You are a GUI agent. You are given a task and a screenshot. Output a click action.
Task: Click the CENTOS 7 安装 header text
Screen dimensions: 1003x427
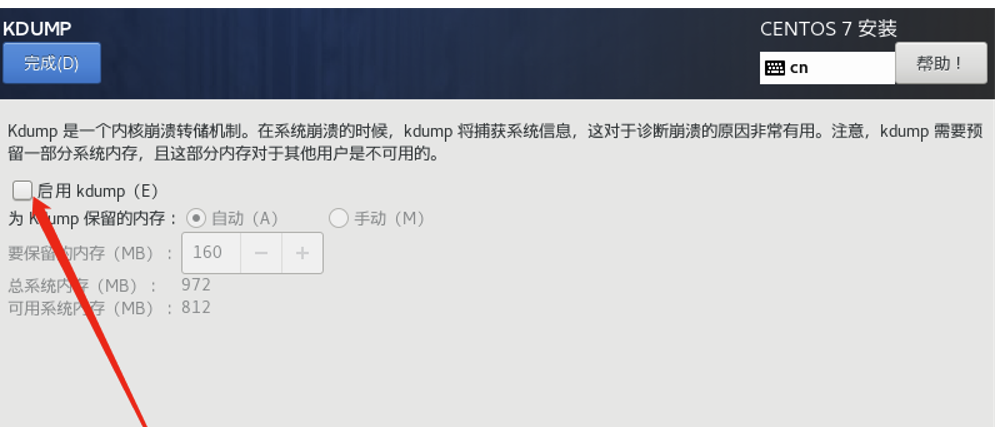[x=828, y=29]
